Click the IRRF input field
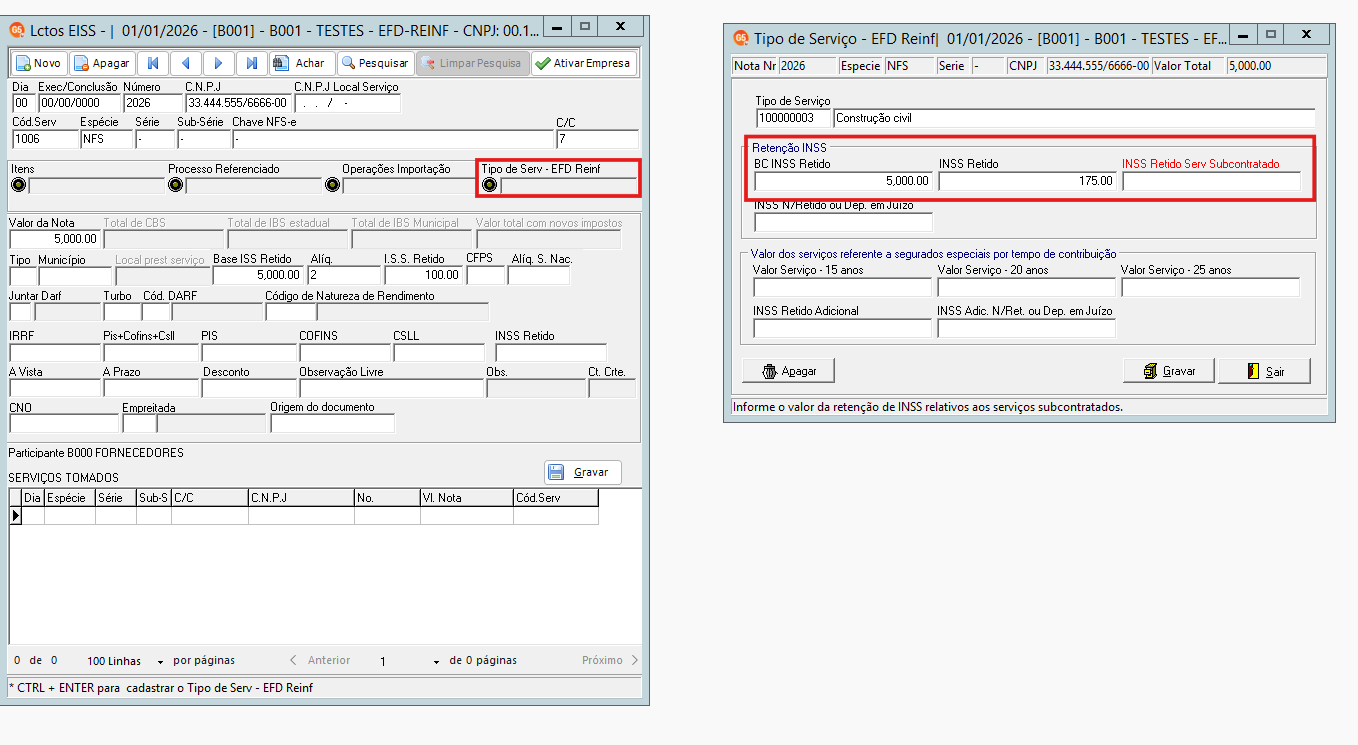Screen dimensions: 1358x745 [54, 352]
